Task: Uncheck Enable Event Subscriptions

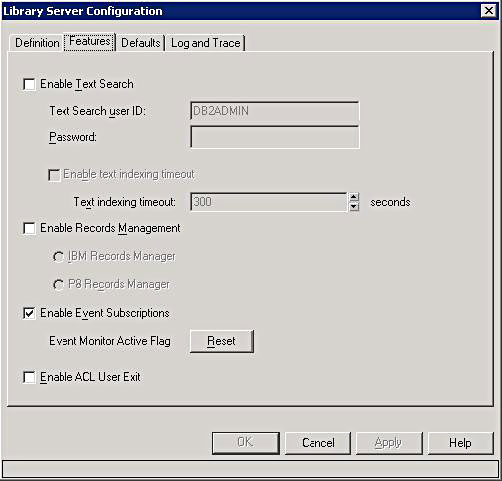Action: pyautogui.click(x=29, y=313)
